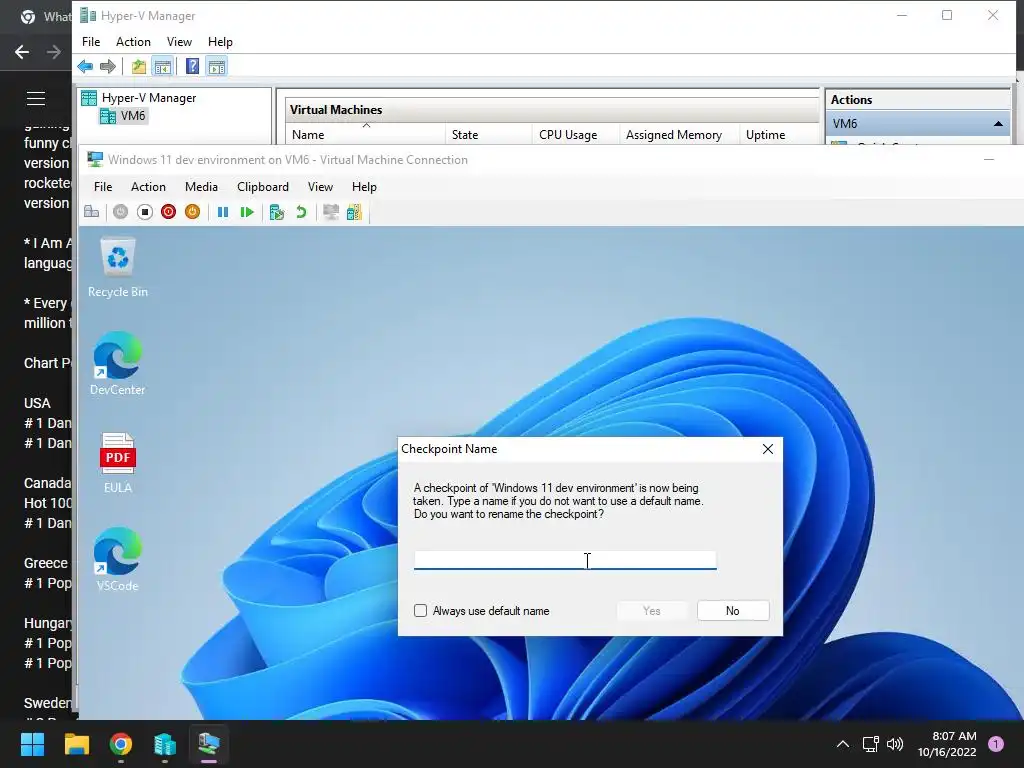
Task: Open the network tray icon
Action: coord(871,744)
